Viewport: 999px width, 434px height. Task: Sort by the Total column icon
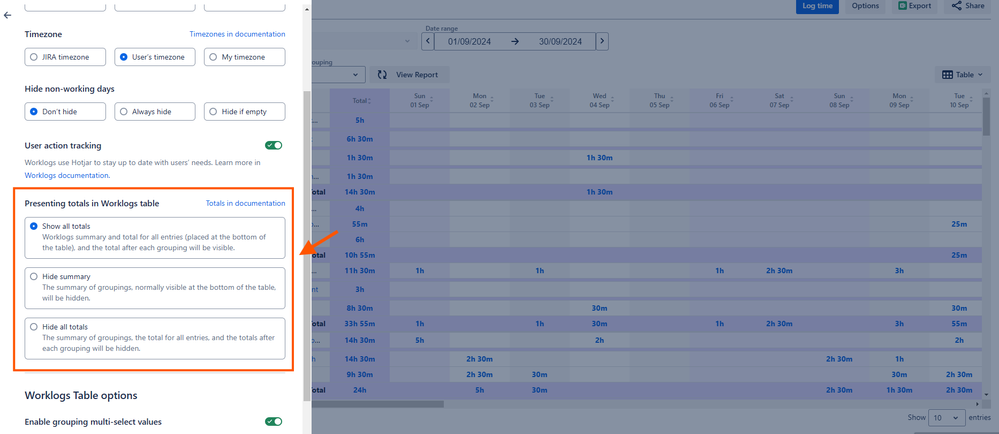click(370, 101)
